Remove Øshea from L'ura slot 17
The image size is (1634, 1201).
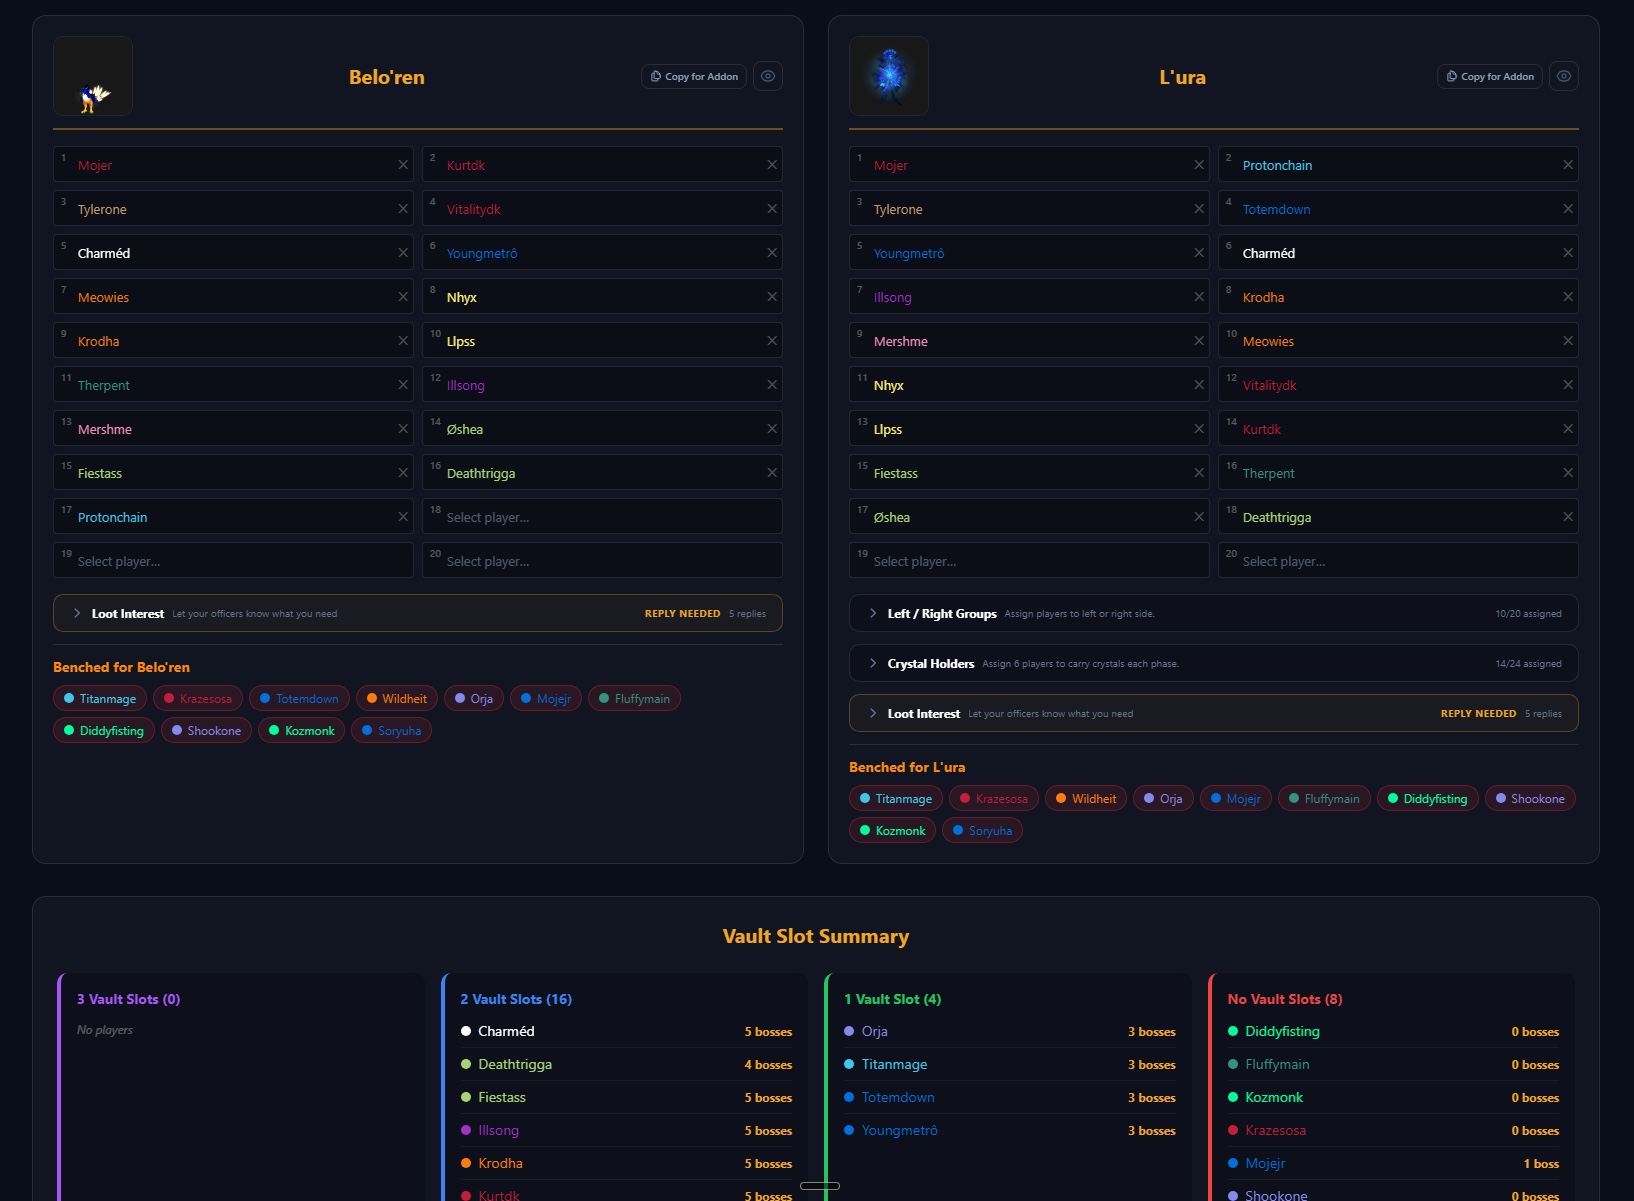[1199, 517]
